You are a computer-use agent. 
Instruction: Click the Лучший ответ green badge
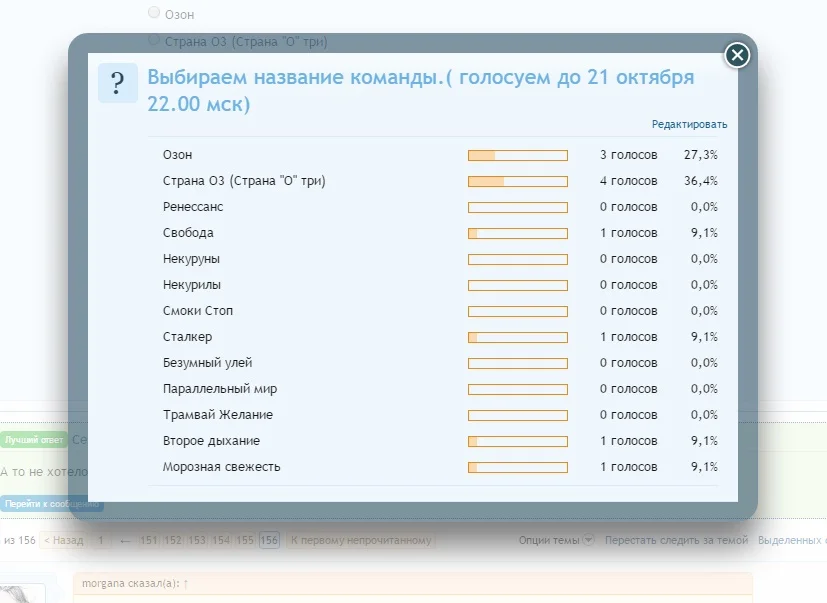(x=34, y=439)
